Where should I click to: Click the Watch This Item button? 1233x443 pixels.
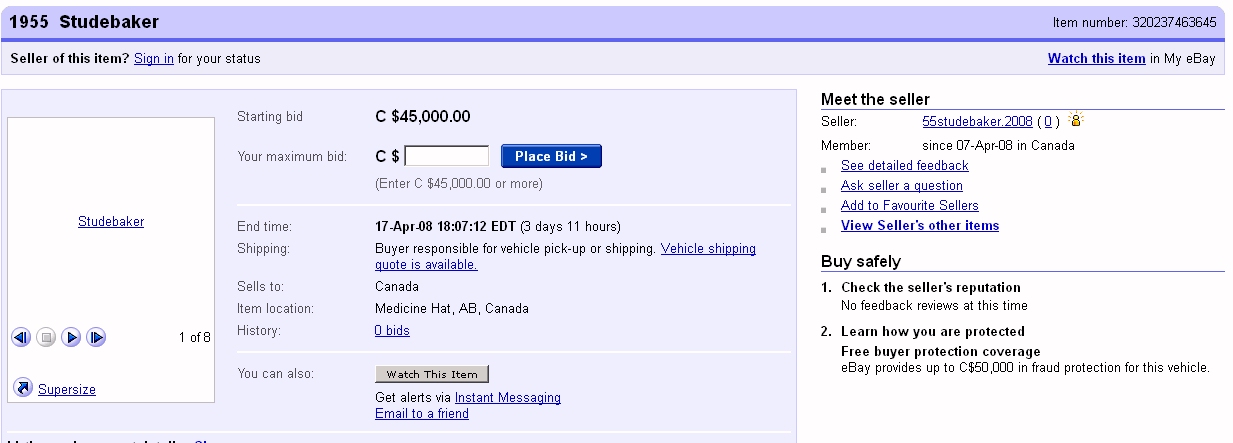pos(432,374)
